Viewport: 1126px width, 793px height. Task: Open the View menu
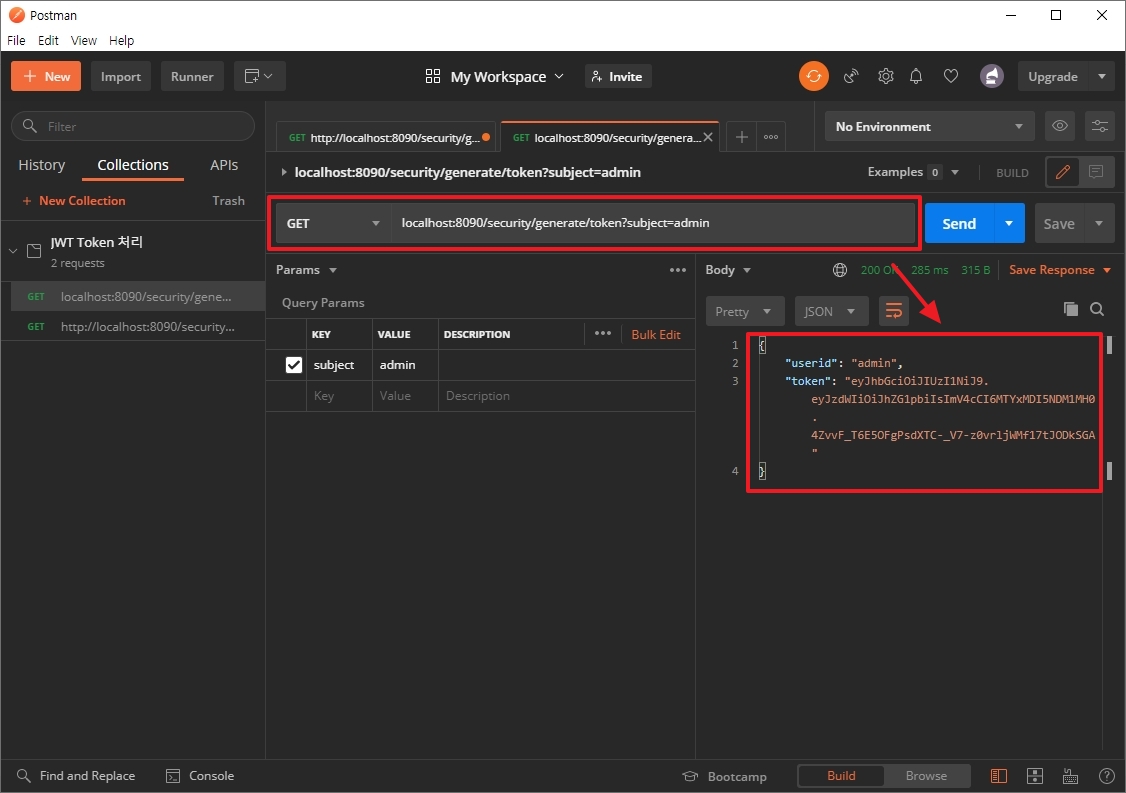point(83,40)
